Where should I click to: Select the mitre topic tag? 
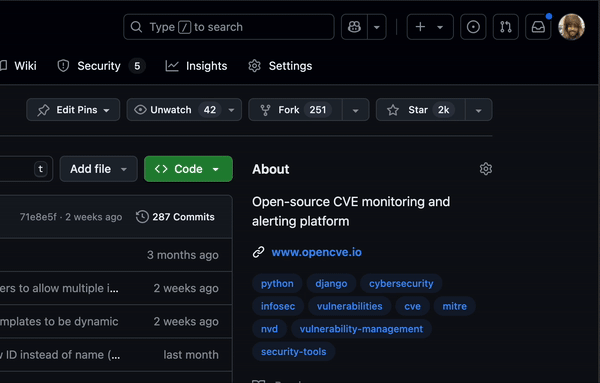455,306
